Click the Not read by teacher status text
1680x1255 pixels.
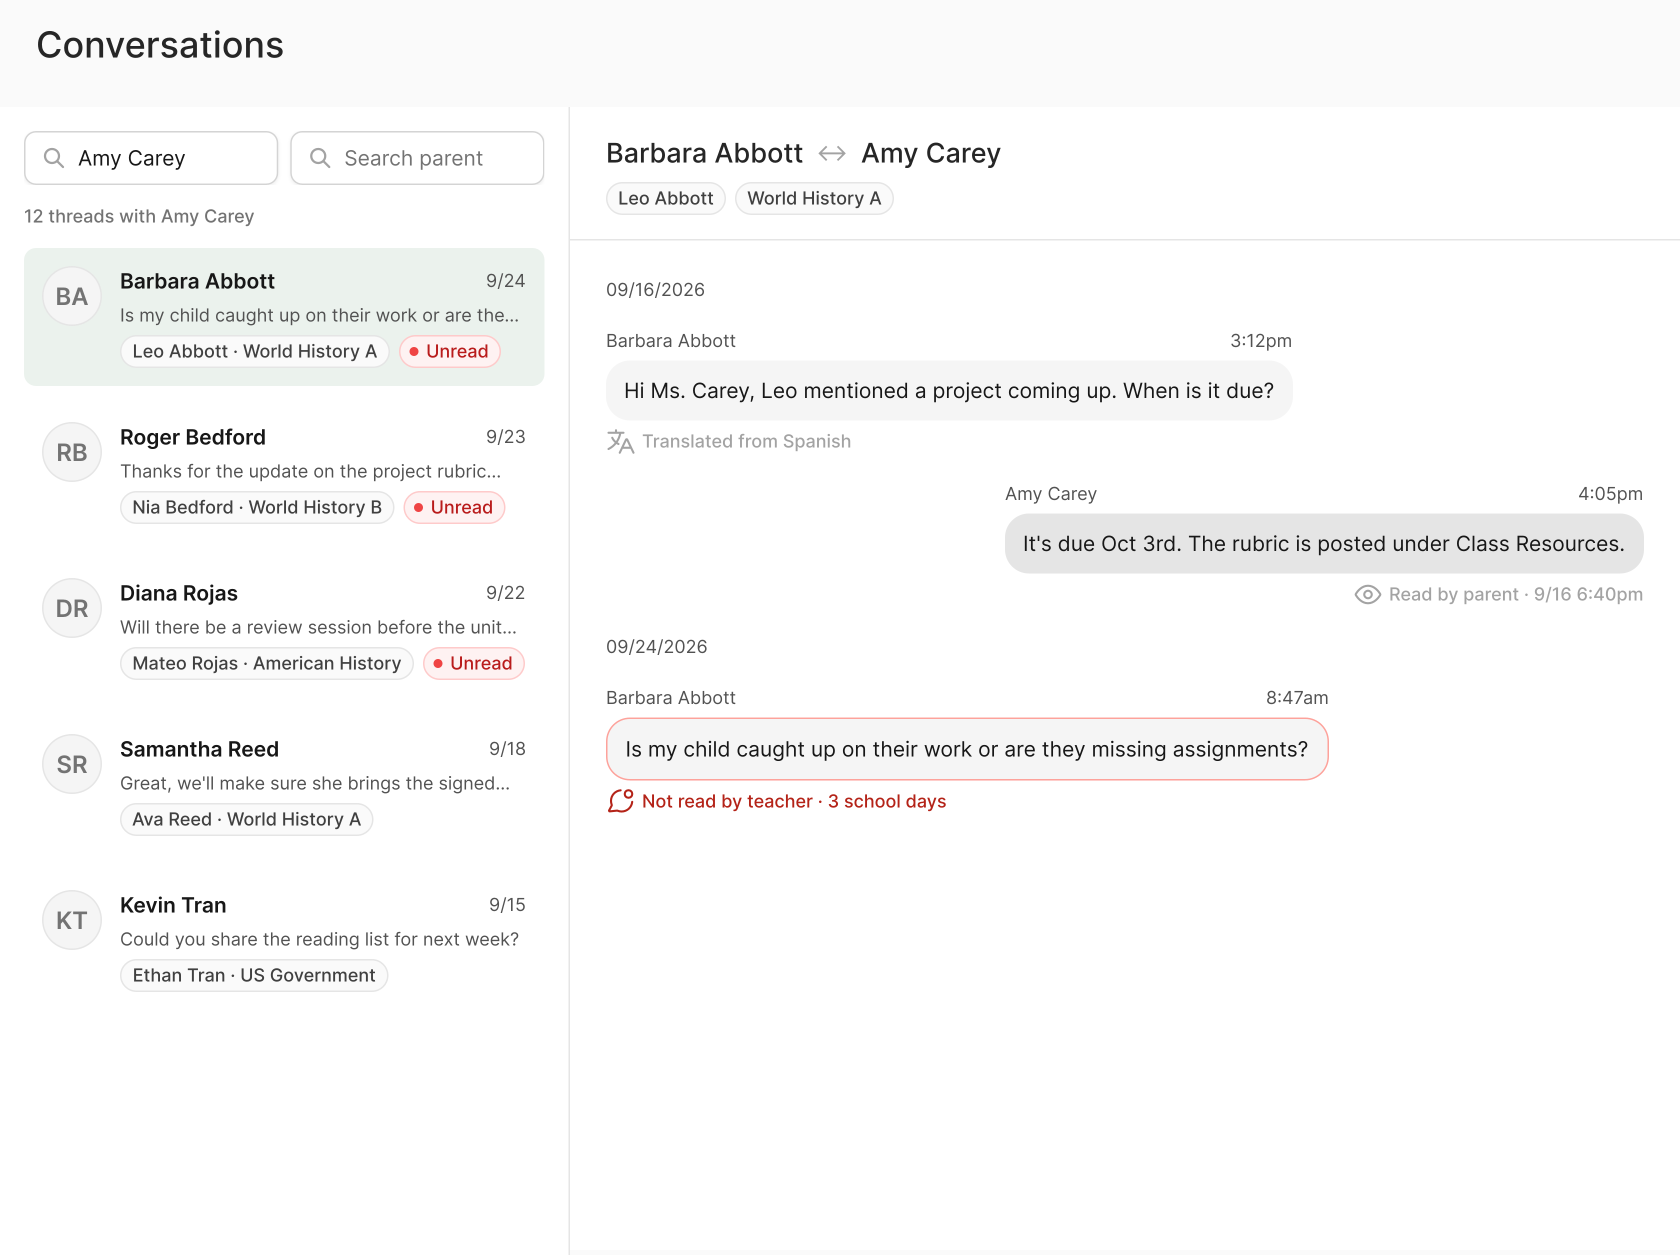click(x=794, y=801)
